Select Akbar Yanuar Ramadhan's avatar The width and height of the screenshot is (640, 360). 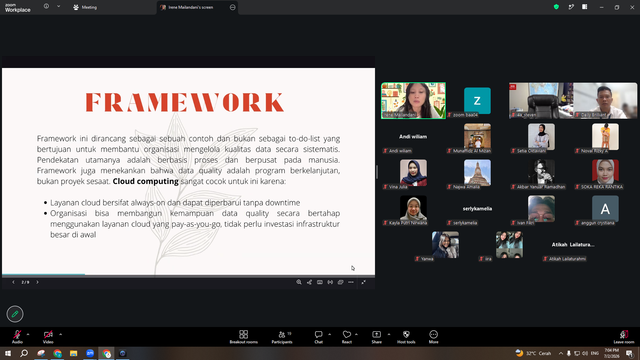[x=541, y=173]
